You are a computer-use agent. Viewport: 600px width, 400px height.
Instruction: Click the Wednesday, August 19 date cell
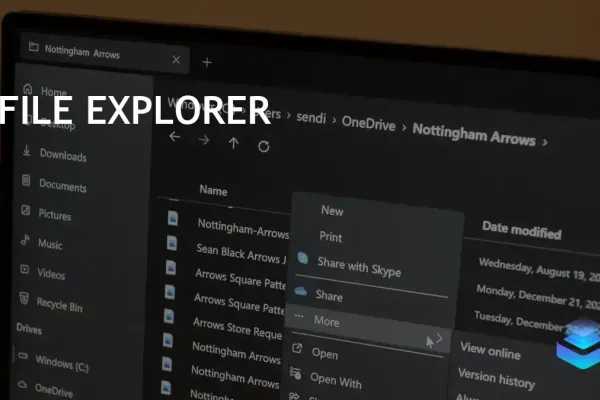(x=539, y=270)
